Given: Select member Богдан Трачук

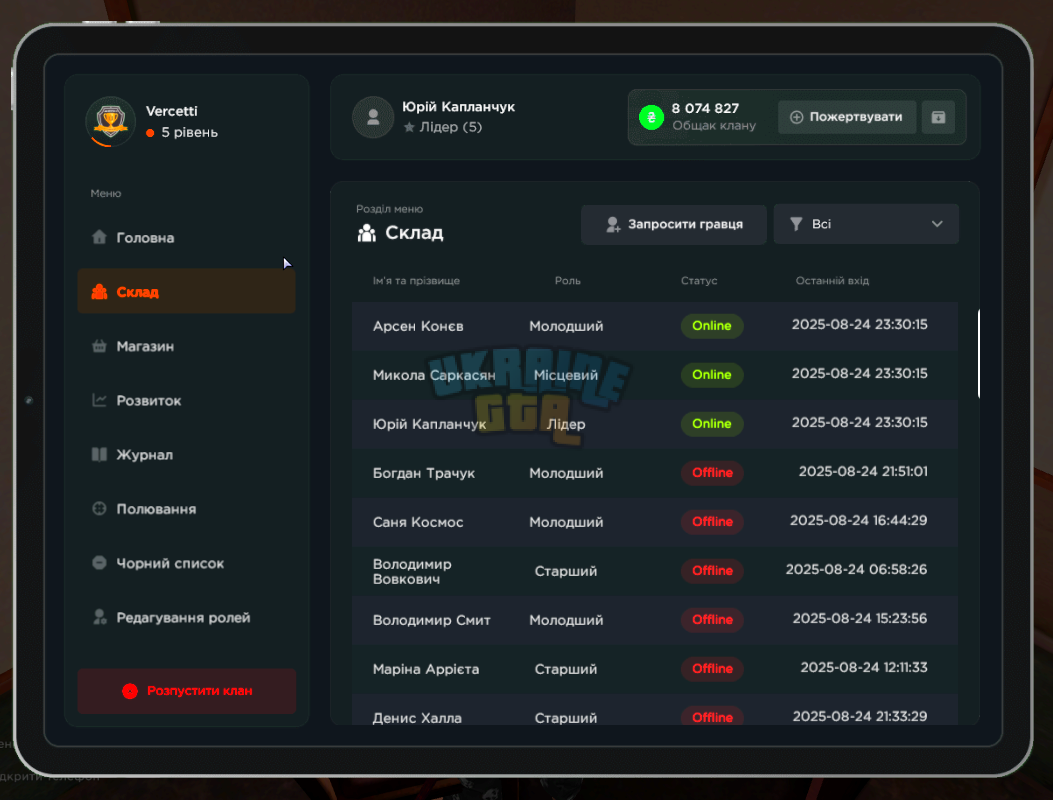Looking at the screenshot, I should 655,473.
